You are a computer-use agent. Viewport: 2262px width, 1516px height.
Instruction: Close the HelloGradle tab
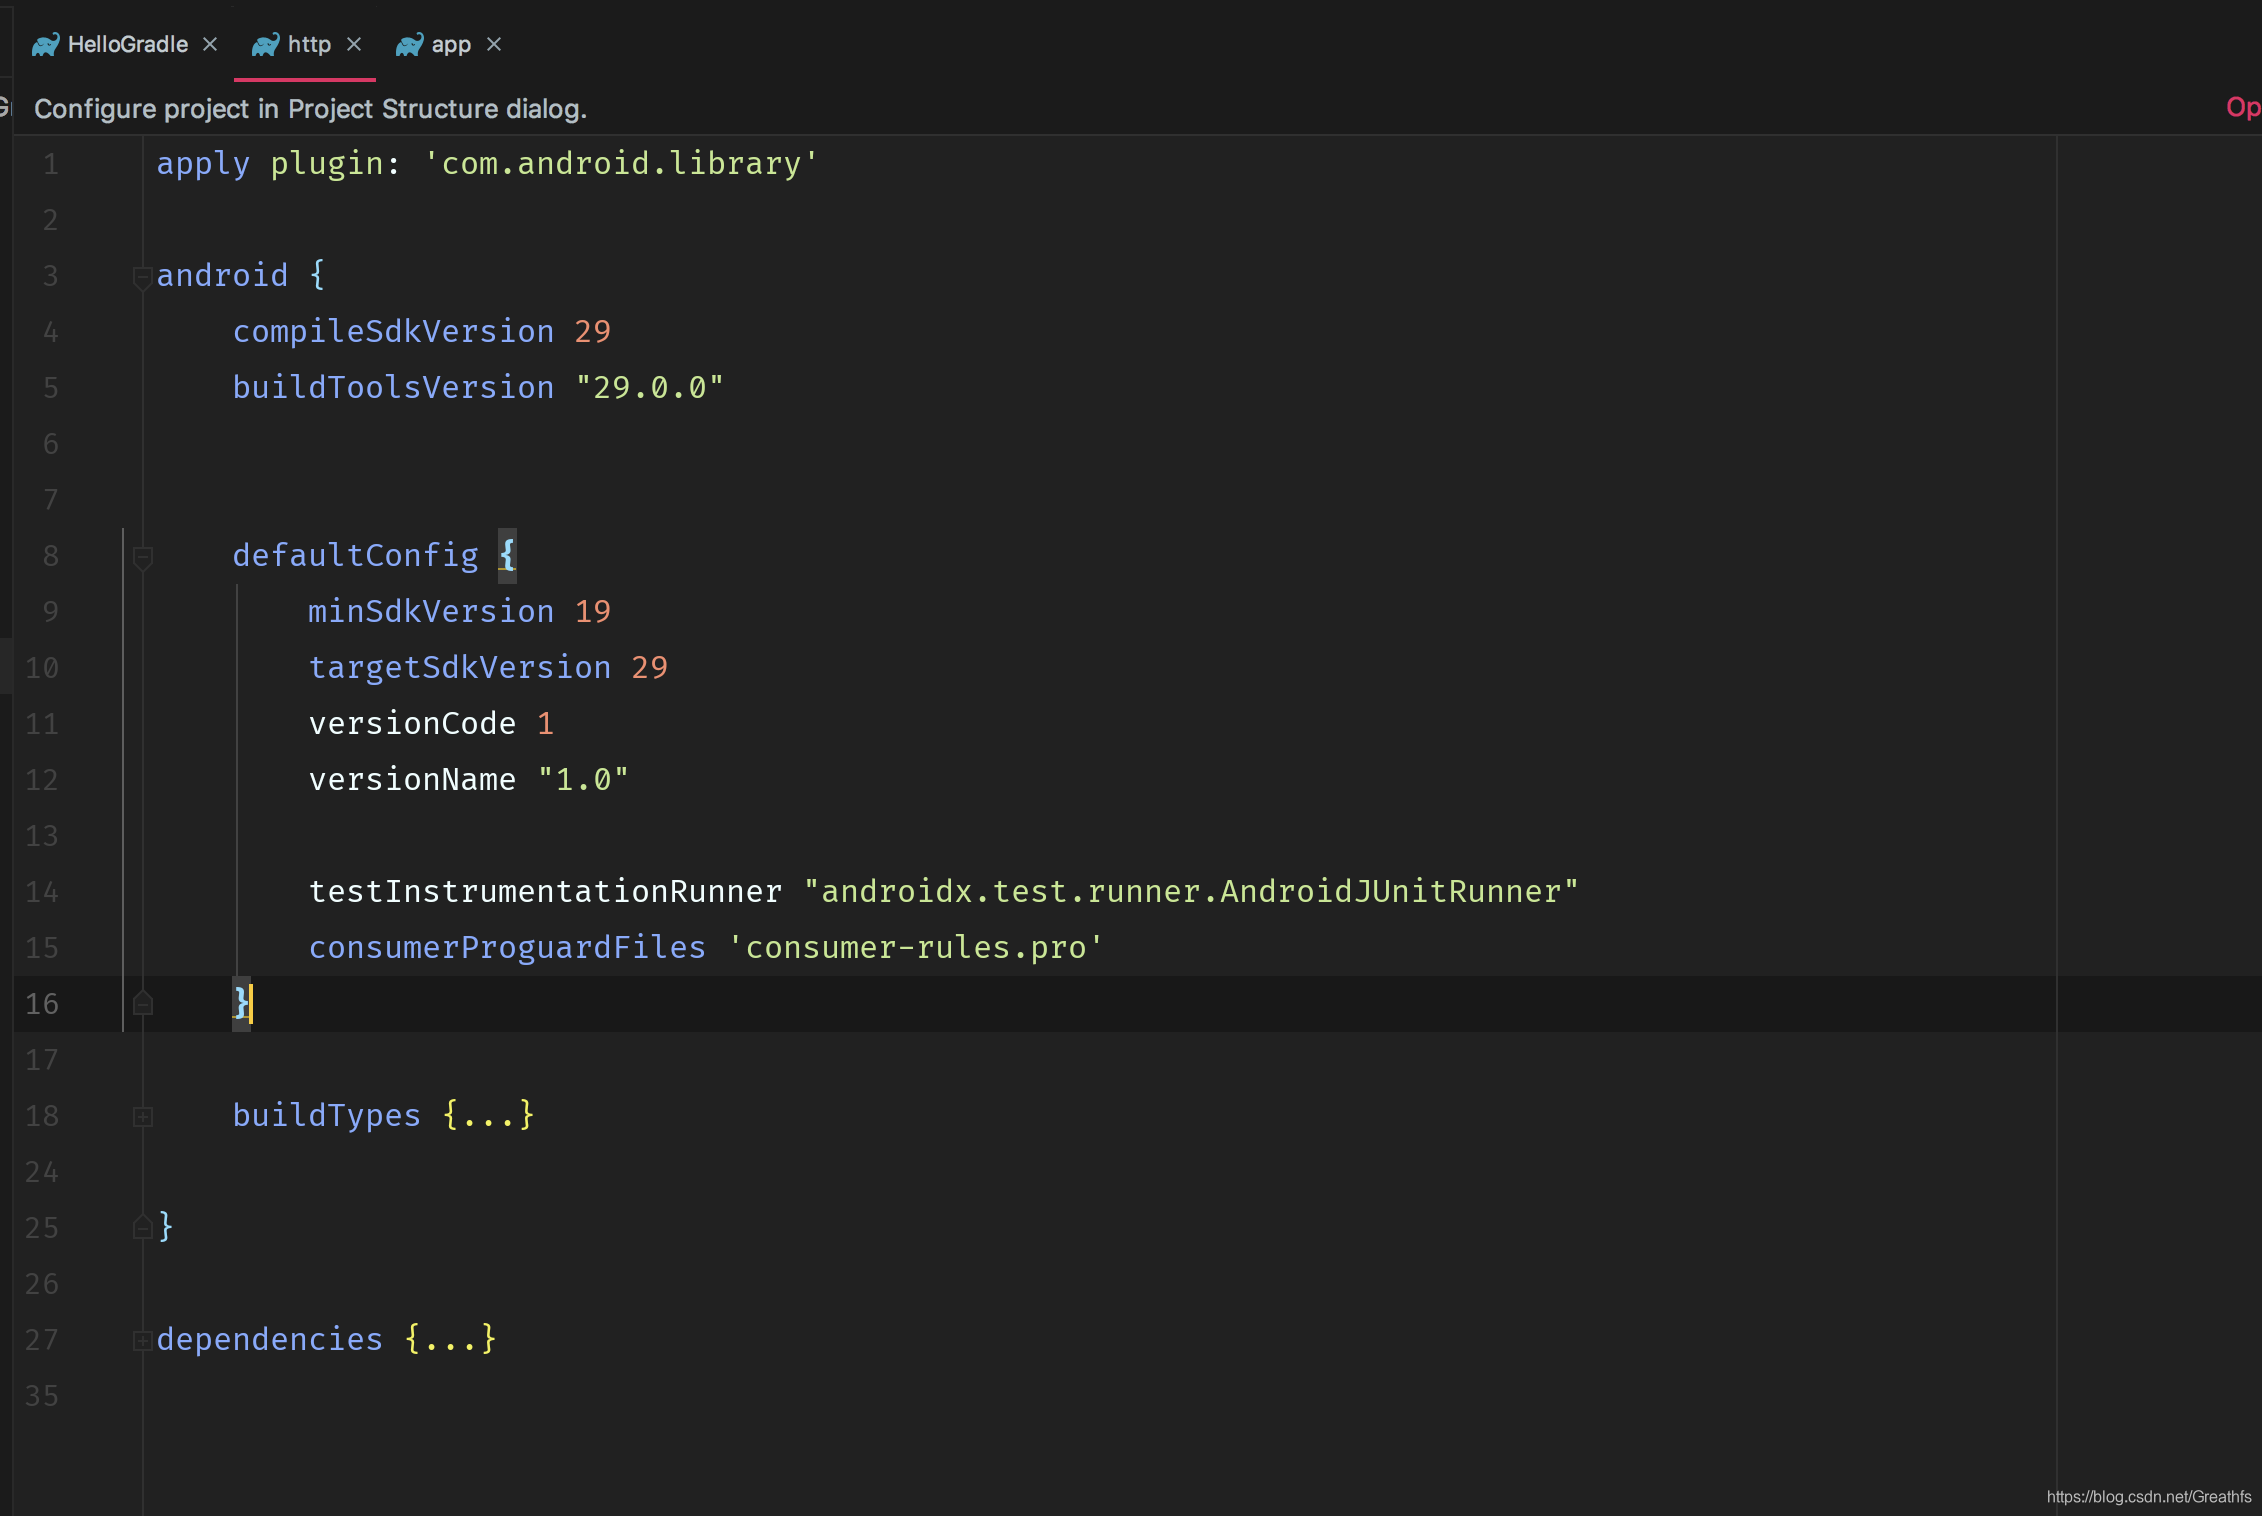coord(210,45)
